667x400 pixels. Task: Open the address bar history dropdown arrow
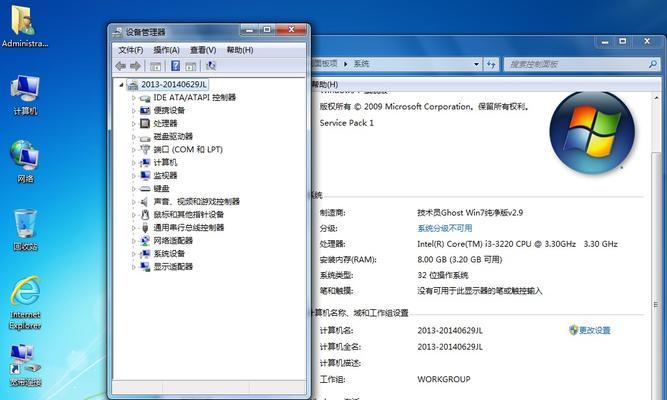[x=476, y=64]
